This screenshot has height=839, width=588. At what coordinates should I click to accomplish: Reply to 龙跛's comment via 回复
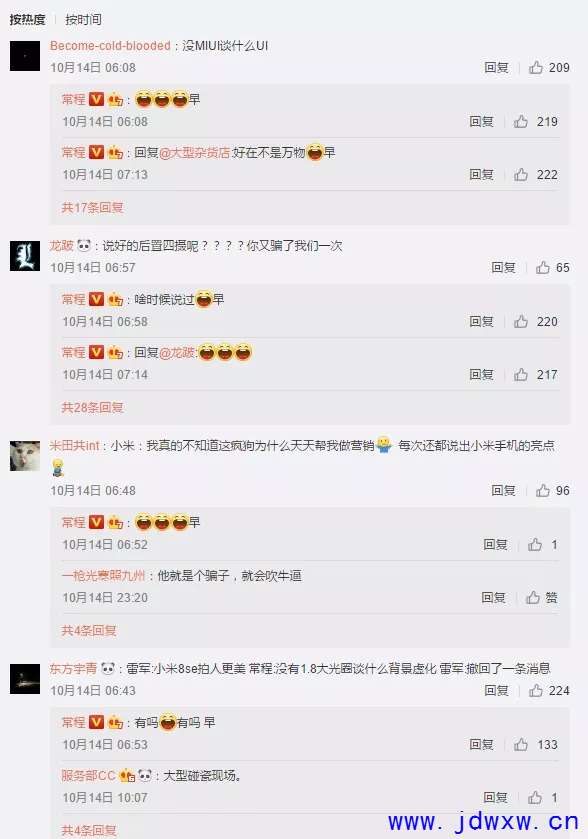[503, 268]
